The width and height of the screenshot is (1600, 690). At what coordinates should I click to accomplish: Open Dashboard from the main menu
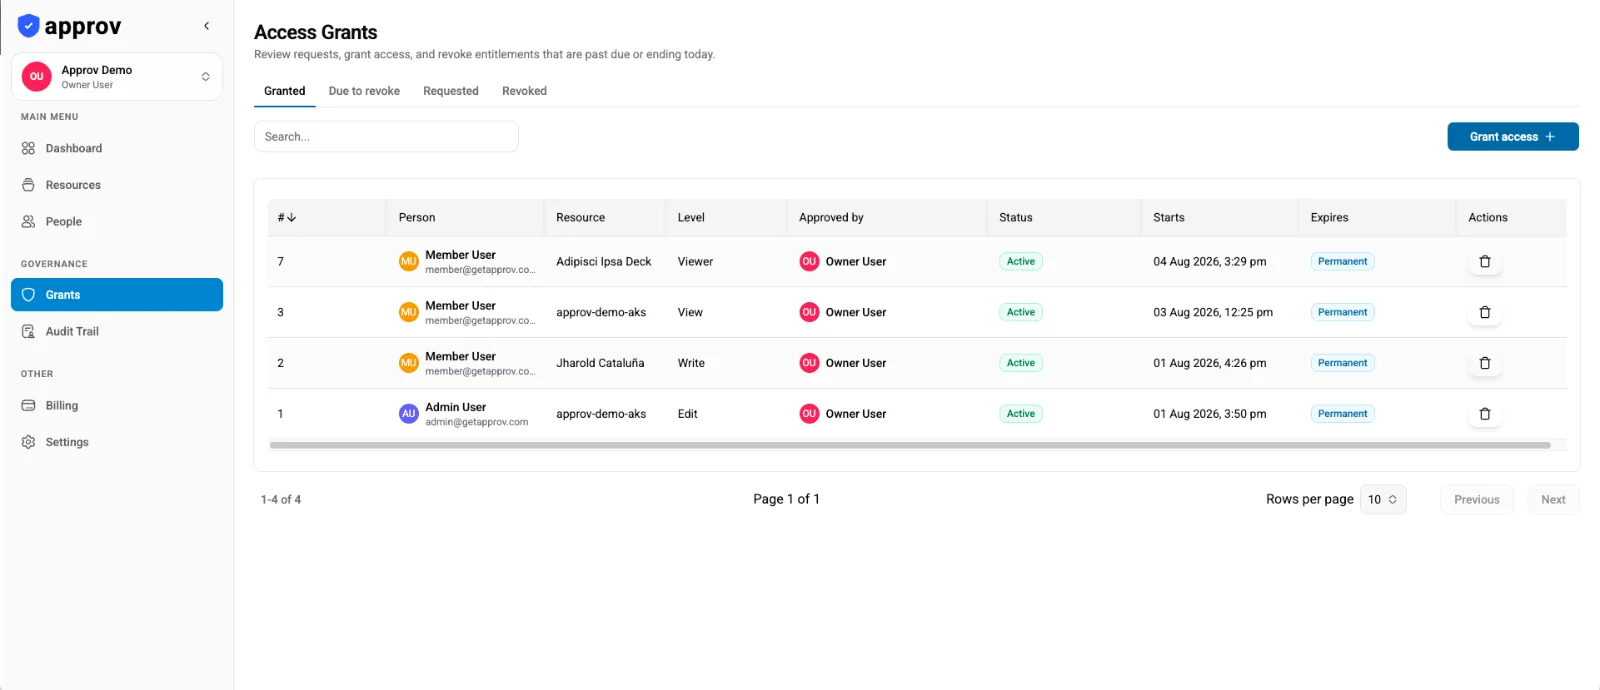click(x=117, y=148)
